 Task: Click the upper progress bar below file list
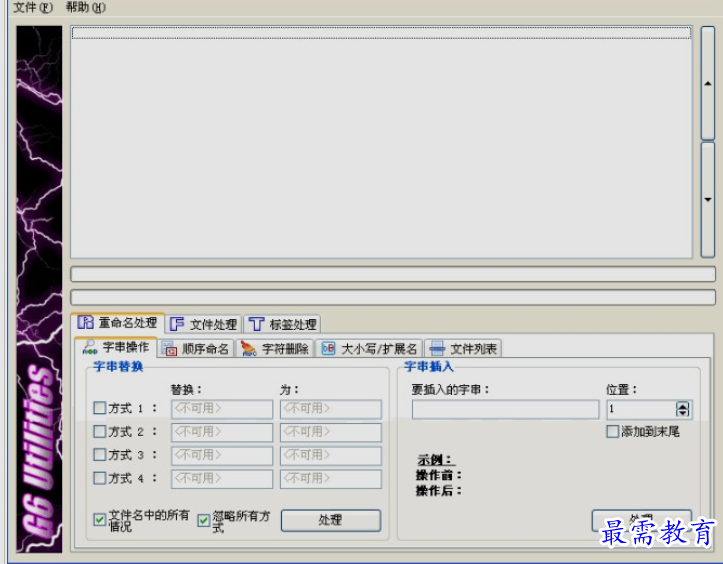pos(393,274)
